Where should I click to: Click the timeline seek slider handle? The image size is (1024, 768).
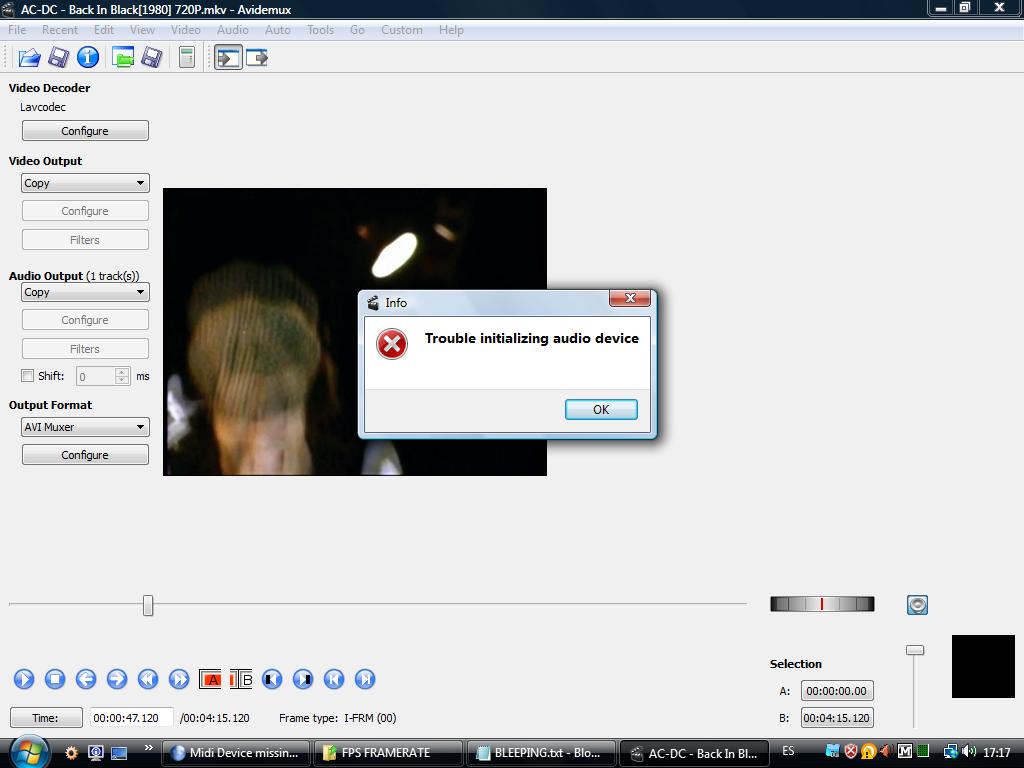[148, 605]
